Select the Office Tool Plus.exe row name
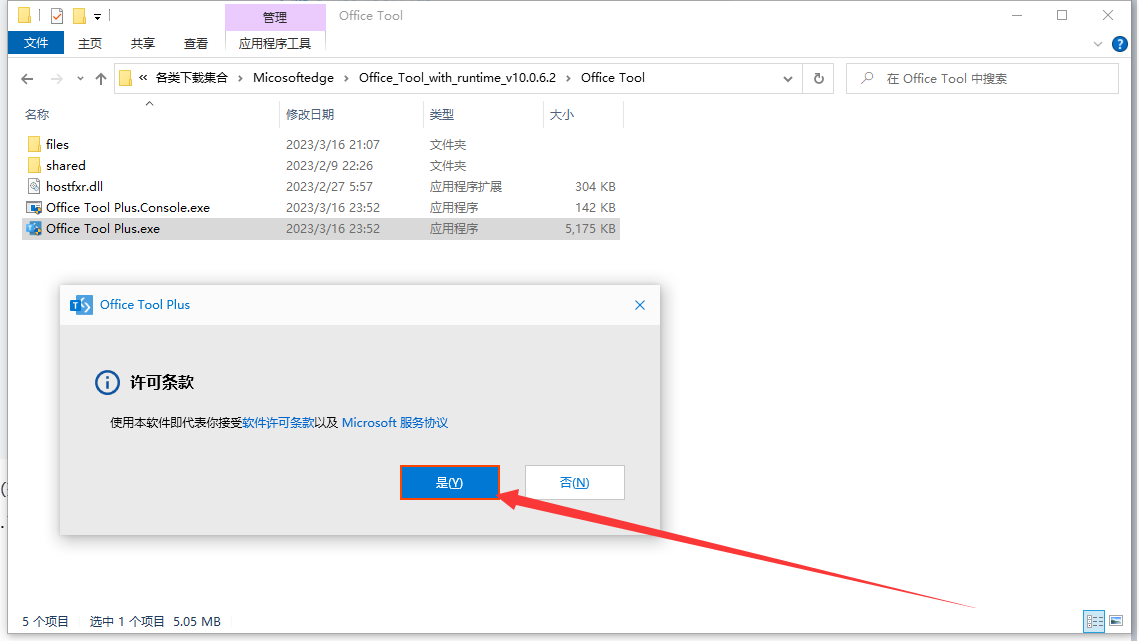This screenshot has width=1139, height=641. pos(103,229)
